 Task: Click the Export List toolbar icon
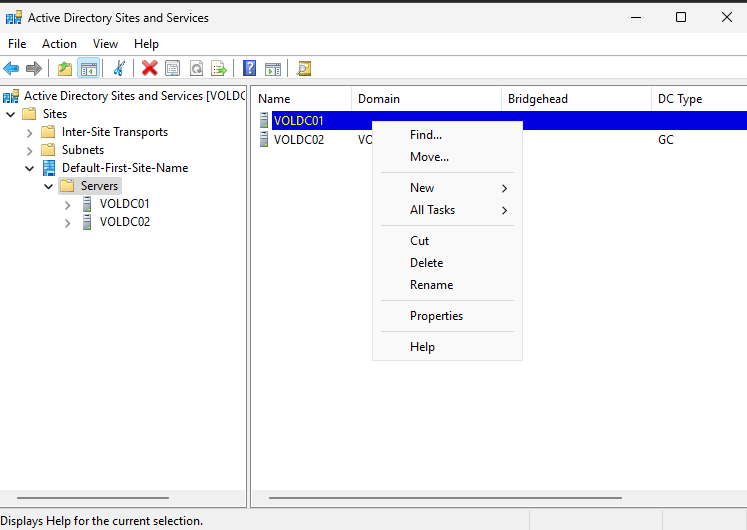click(x=219, y=68)
